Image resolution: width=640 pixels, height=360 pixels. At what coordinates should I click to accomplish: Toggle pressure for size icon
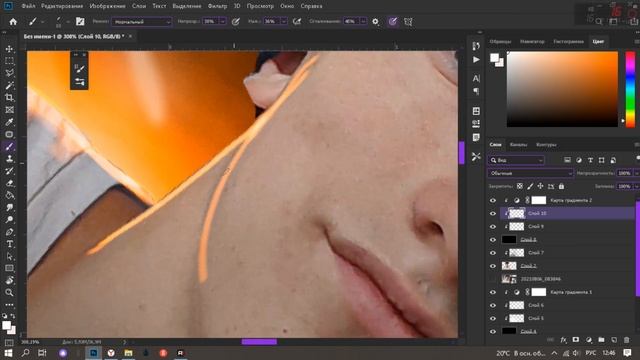pos(393,22)
